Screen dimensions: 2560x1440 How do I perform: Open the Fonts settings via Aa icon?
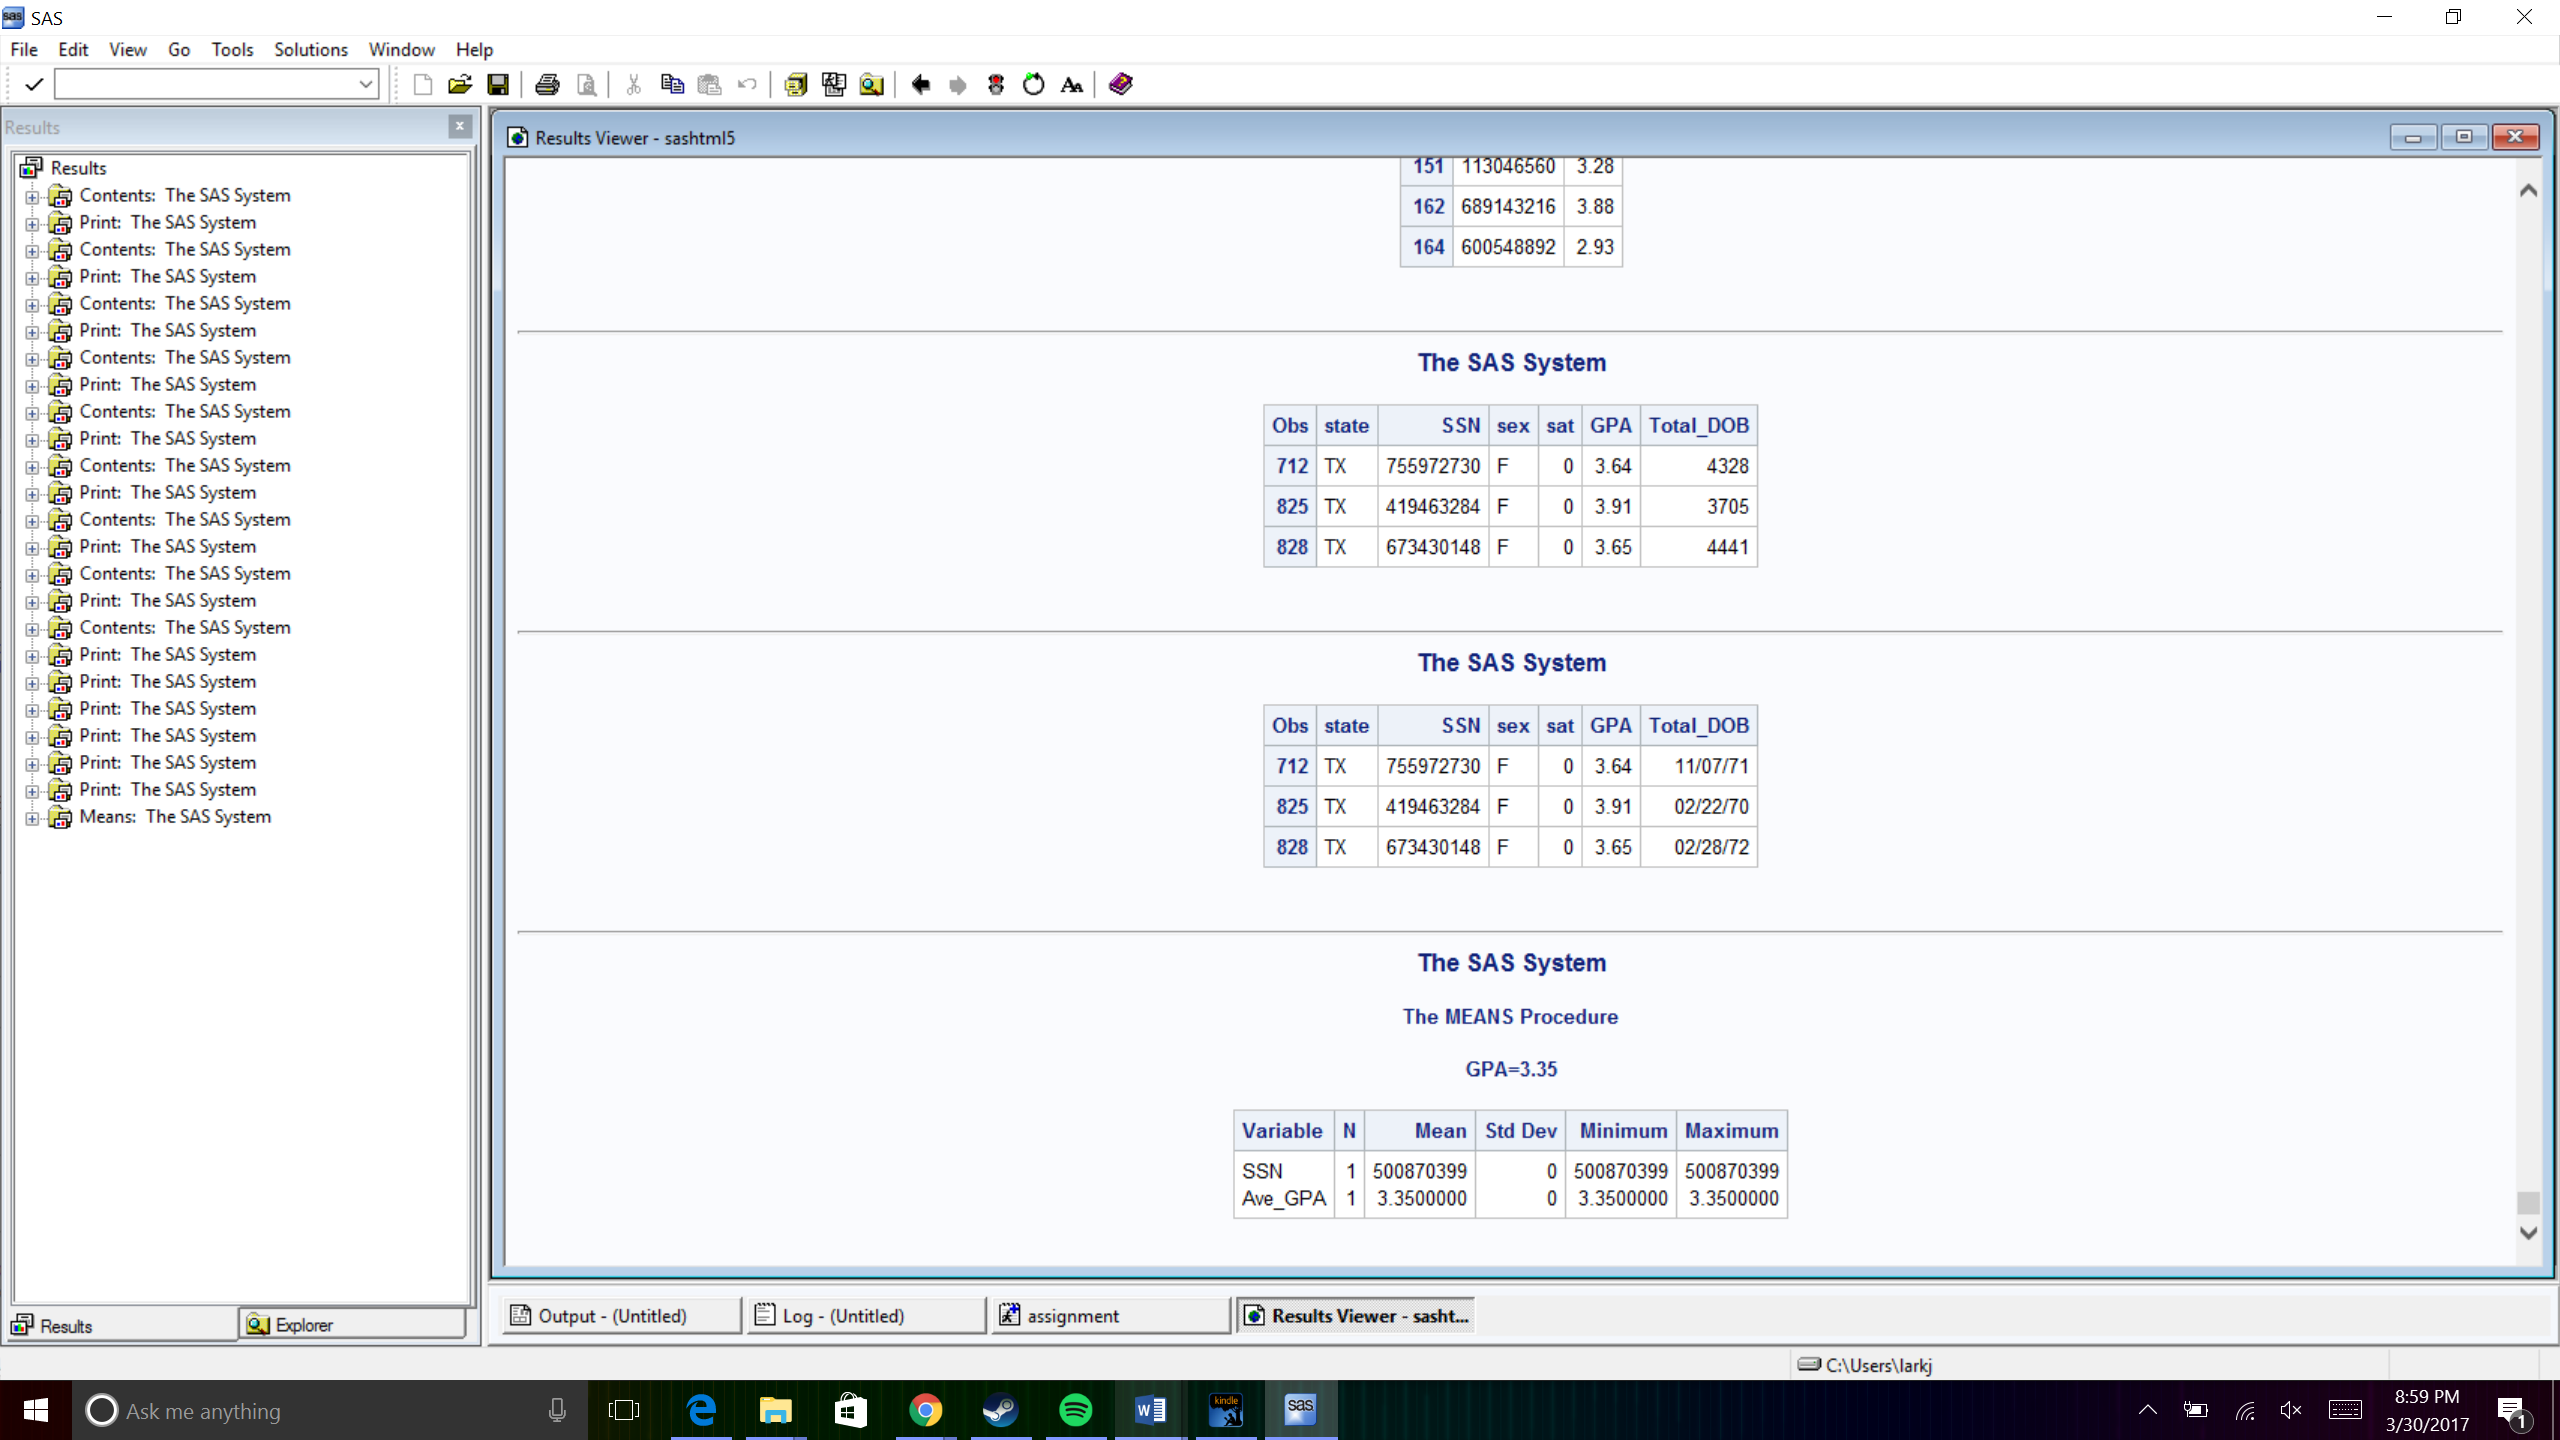click(1071, 84)
